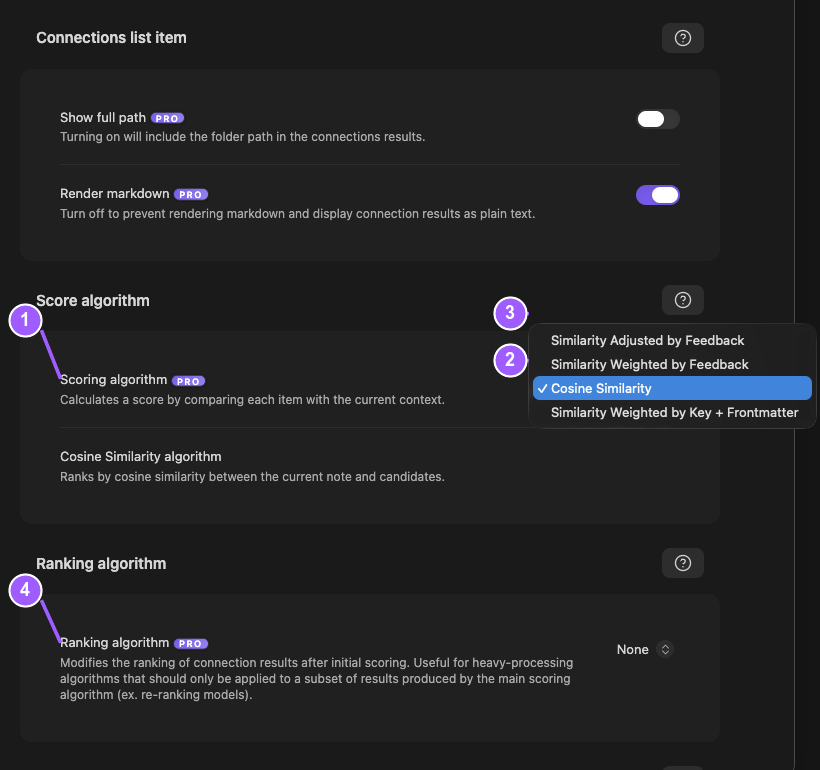Open the Ranking algorithm None dropdown
820x770 pixels.
pyautogui.click(x=645, y=650)
